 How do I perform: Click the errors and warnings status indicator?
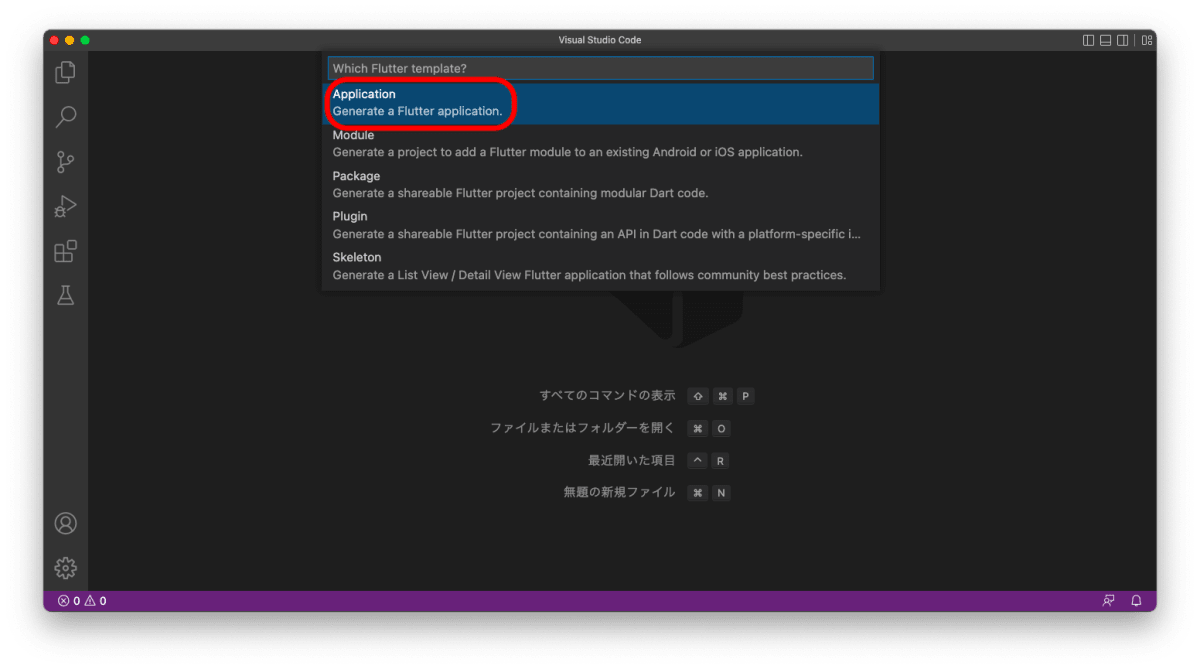pos(82,601)
